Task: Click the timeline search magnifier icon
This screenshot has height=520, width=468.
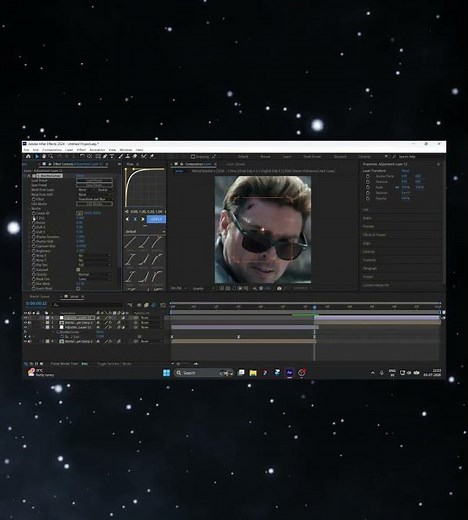Action: tap(56, 304)
